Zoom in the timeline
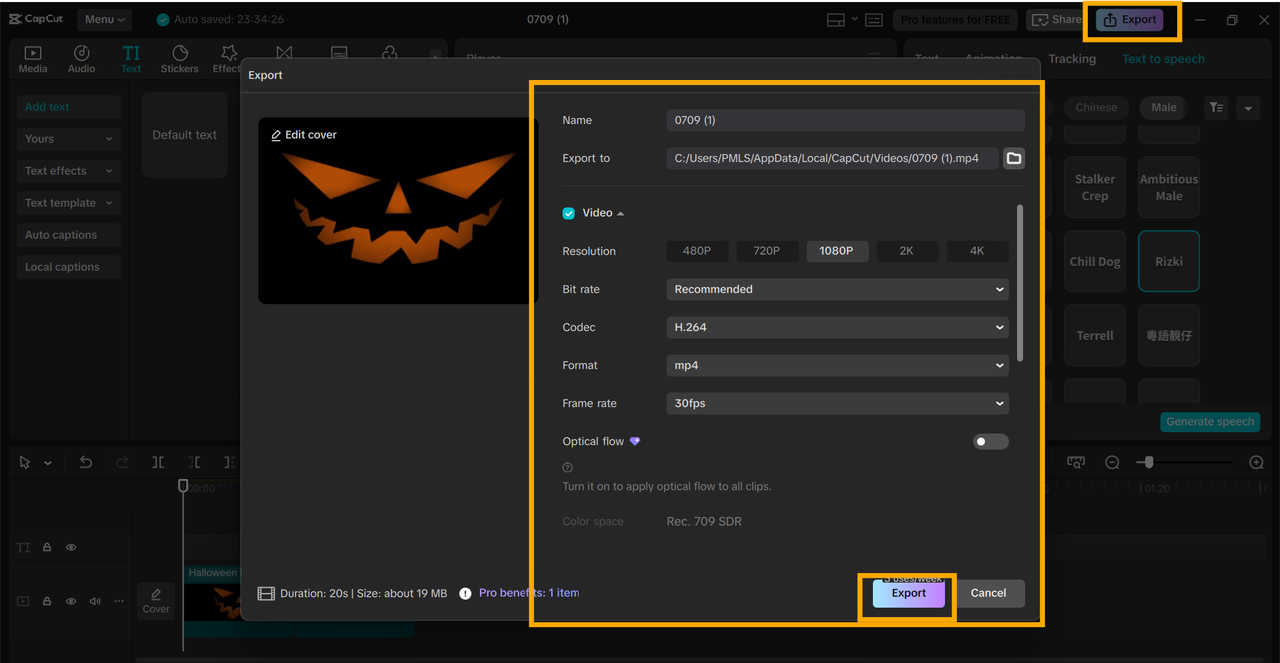 click(x=1257, y=462)
